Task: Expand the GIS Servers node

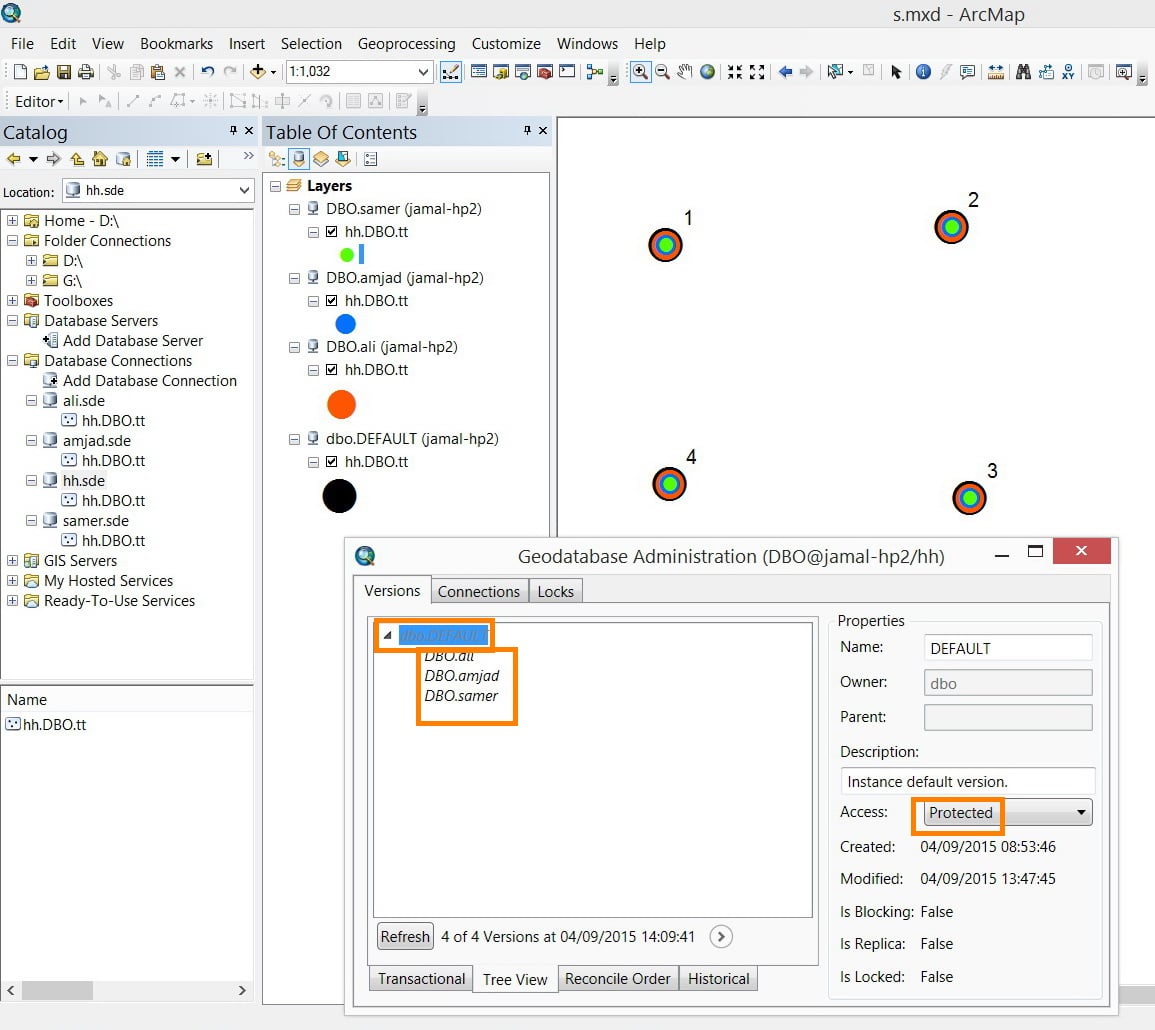Action: pyautogui.click(x=13, y=561)
